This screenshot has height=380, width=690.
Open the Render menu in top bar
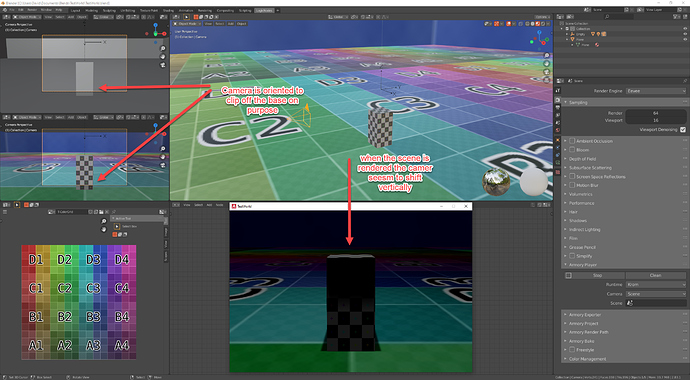pyautogui.click(x=32, y=10)
